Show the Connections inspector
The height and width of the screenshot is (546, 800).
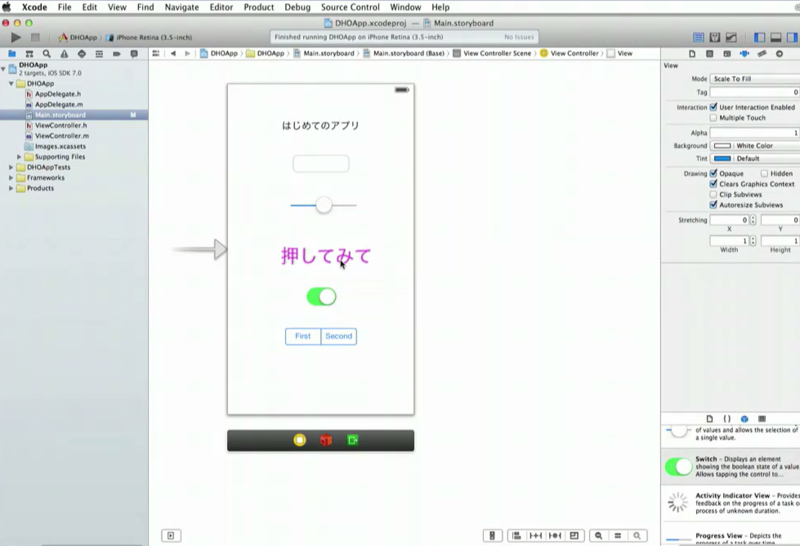pyautogui.click(x=779, y=54)
